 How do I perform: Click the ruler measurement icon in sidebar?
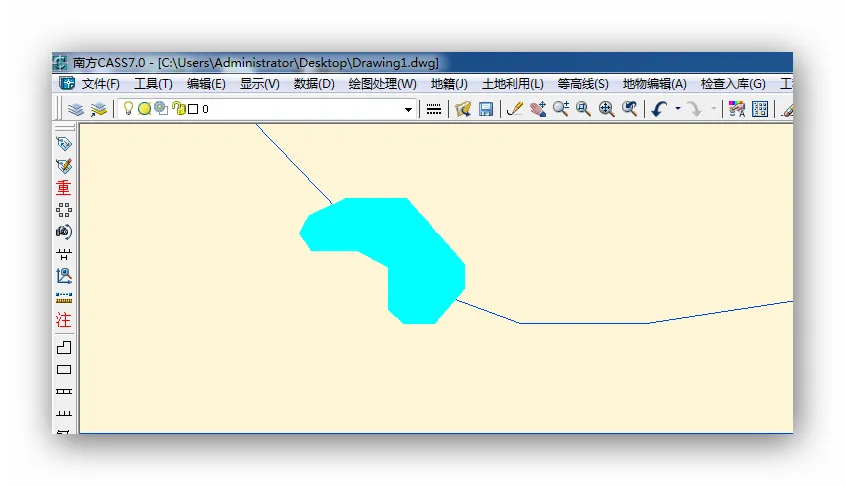point(64,298)
